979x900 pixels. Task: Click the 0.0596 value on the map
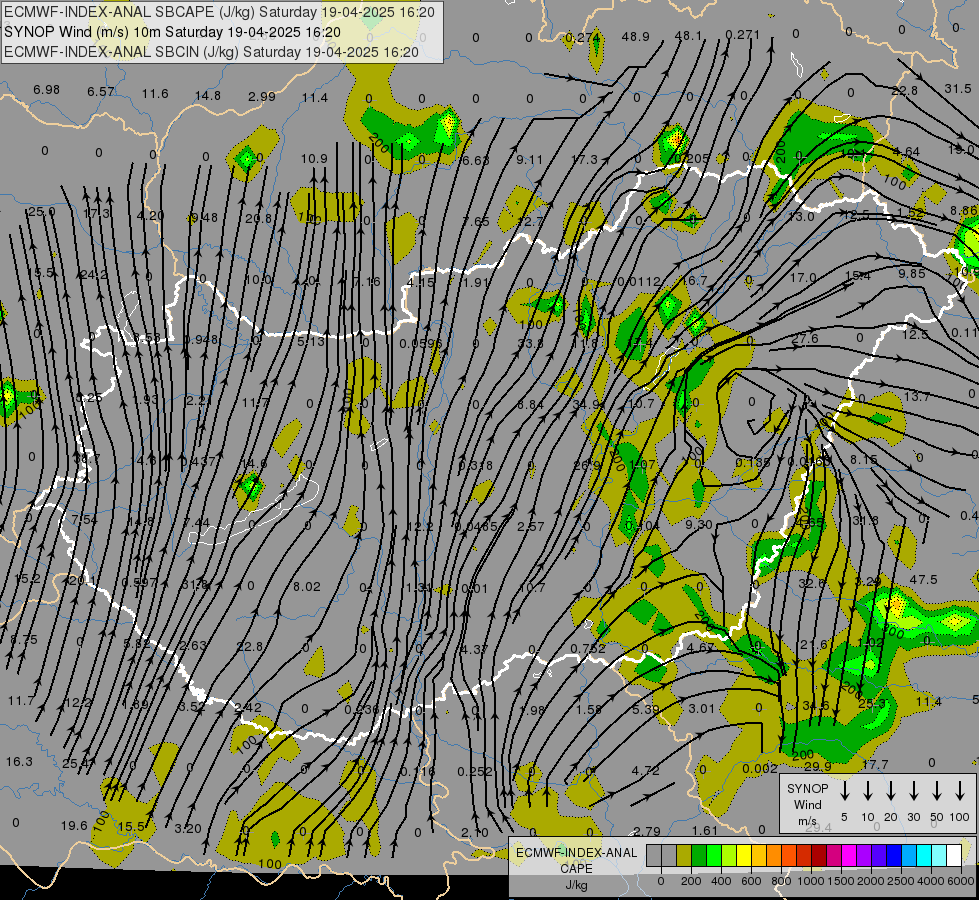[420, 344]
